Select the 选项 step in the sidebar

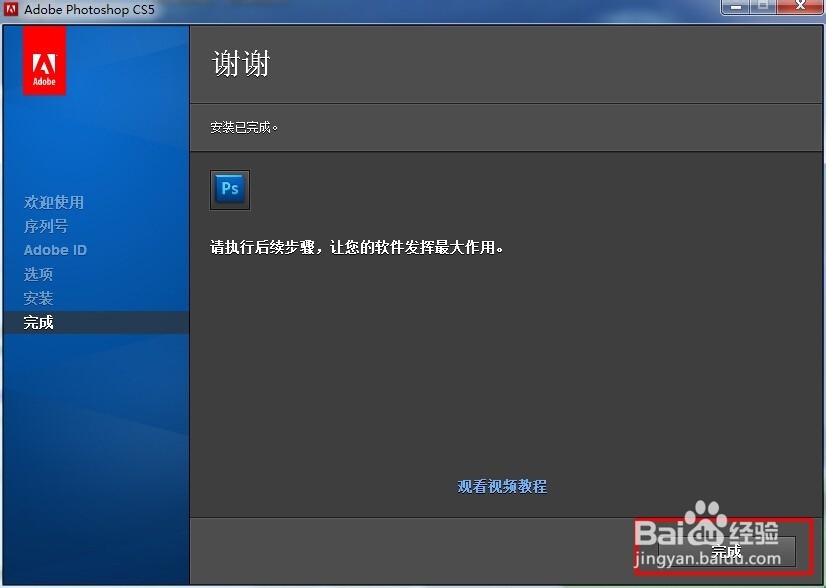[x=38, y=274]
